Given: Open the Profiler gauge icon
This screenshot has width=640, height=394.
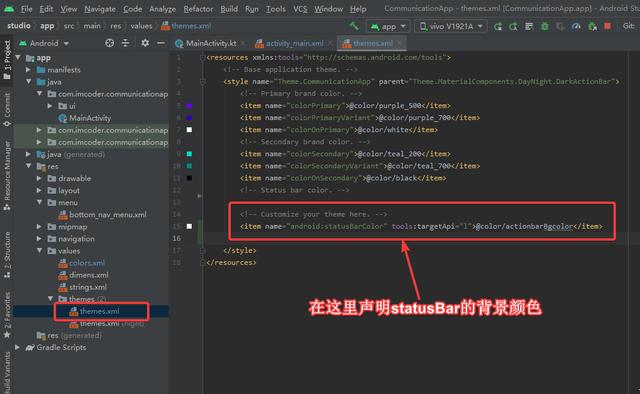Looking at the screenshot, I should (576, 27).
